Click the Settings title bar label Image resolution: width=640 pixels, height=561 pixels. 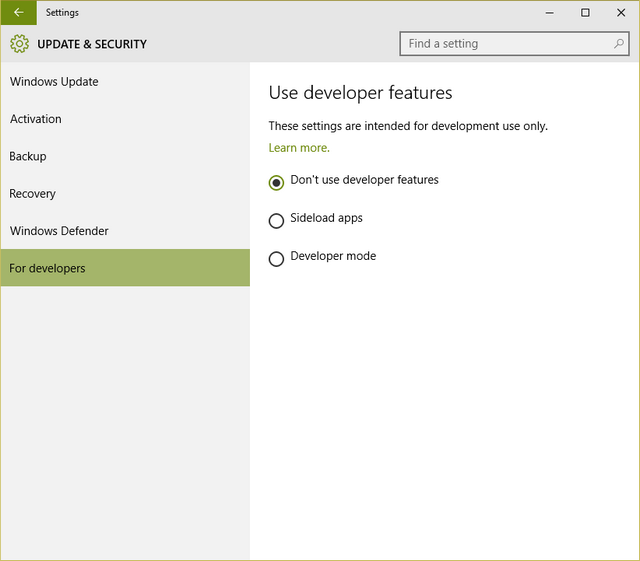62,13
